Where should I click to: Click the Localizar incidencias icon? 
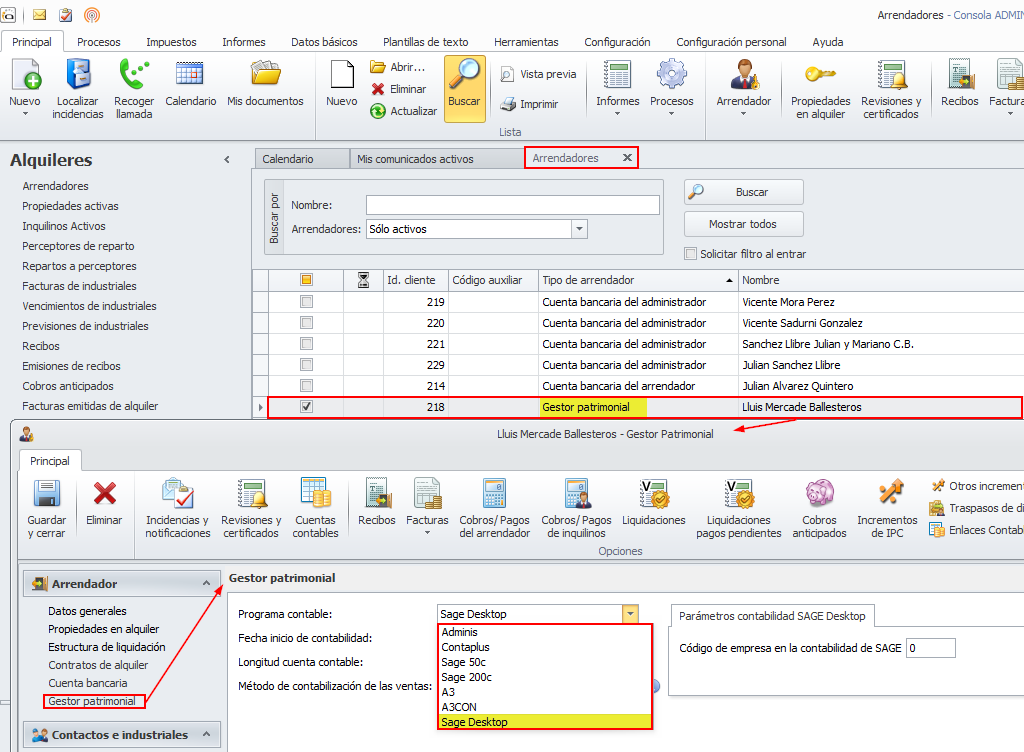(x=79, y=77)
